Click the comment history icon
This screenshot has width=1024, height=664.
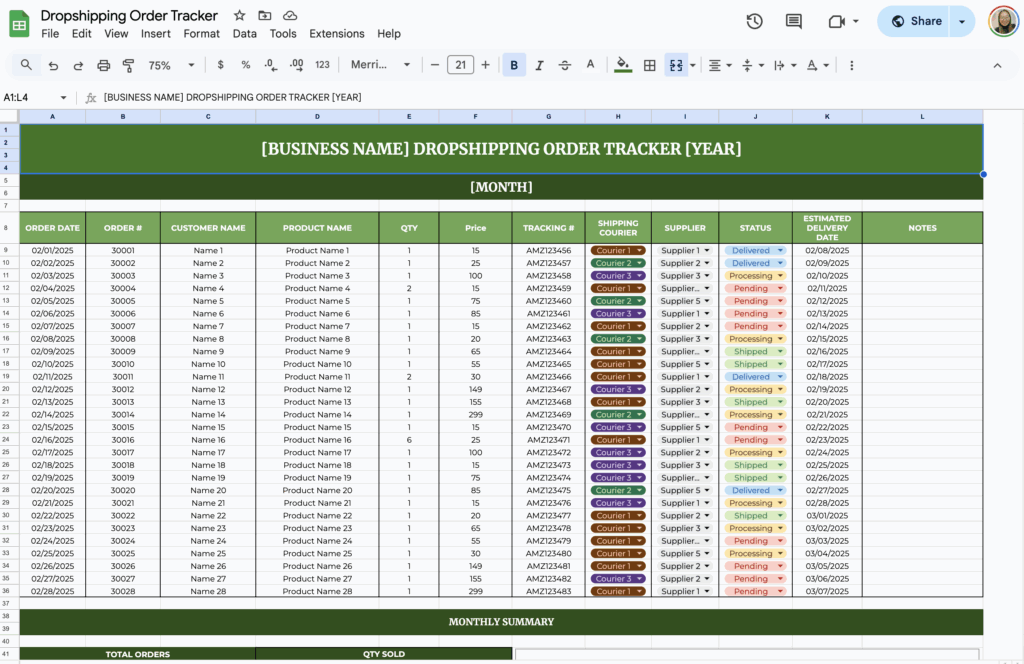tap(795, 20)
